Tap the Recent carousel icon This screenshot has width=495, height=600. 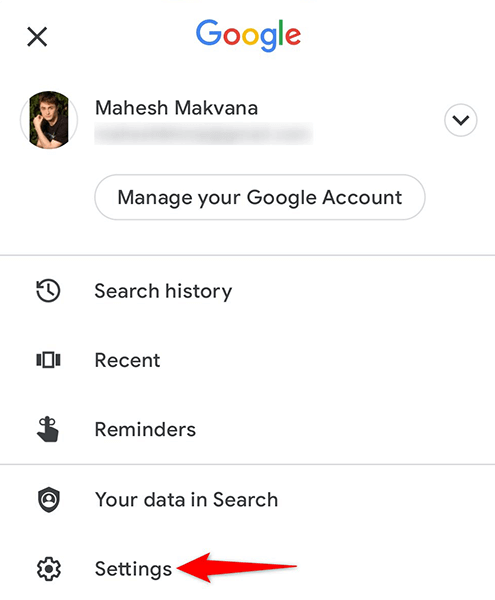point(48,360)
